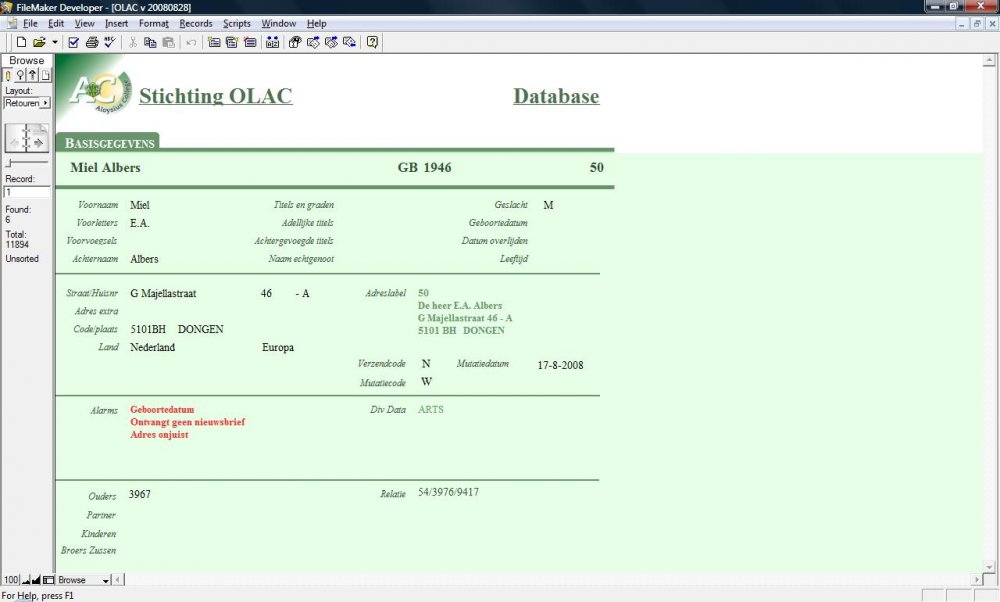Open the View menu
Image resolution: width=1000 pixels, height=602 pixels.
[x=84, y=24]
